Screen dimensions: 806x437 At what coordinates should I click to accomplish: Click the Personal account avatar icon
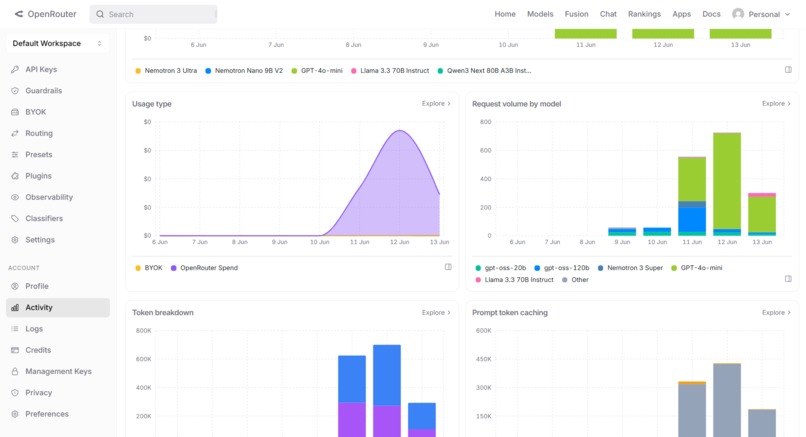click(x=738, y=14)
